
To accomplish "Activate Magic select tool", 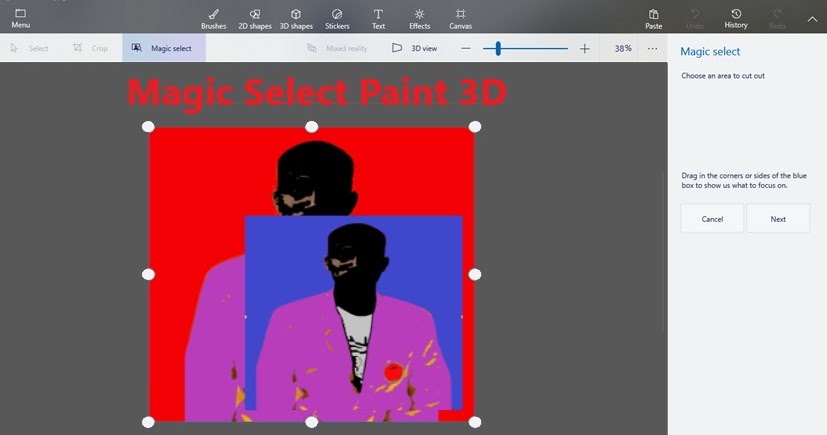I will click(x=164, y=48).
